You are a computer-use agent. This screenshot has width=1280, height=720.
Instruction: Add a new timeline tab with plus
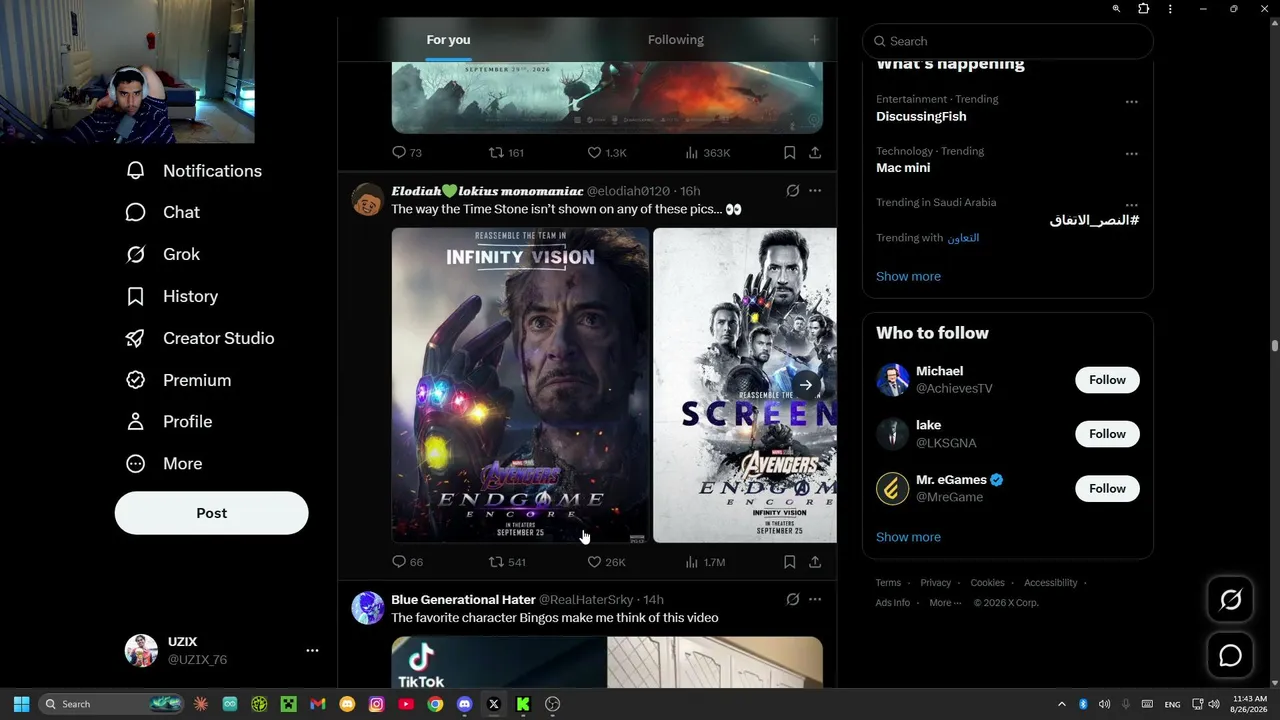pos(814,40)
